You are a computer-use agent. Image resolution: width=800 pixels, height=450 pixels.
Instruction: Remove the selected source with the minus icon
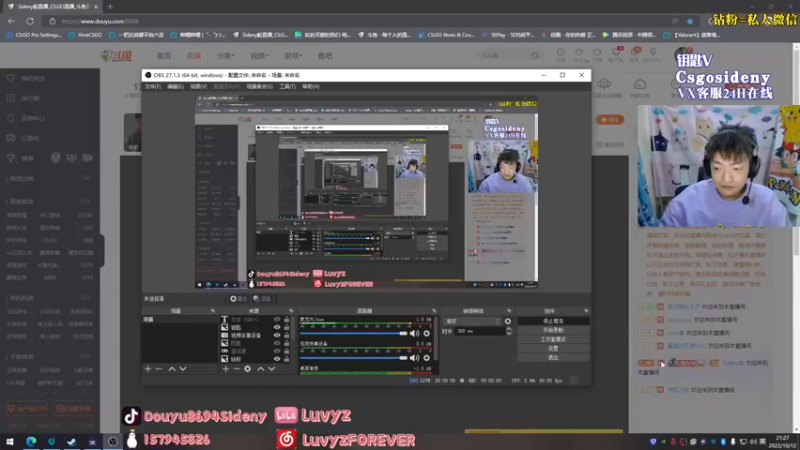(236, 368)
